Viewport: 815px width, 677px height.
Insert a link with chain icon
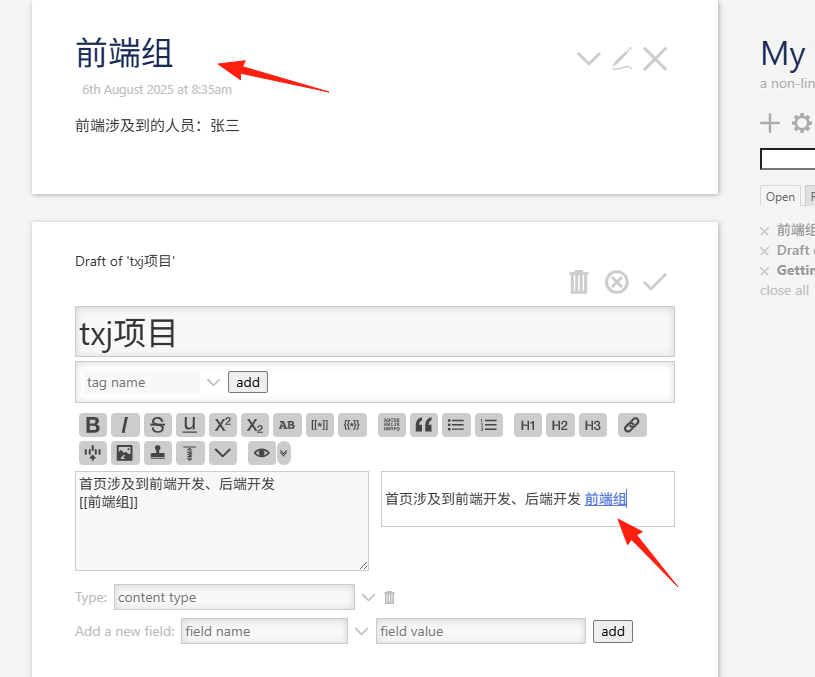[x=632, y=425]
